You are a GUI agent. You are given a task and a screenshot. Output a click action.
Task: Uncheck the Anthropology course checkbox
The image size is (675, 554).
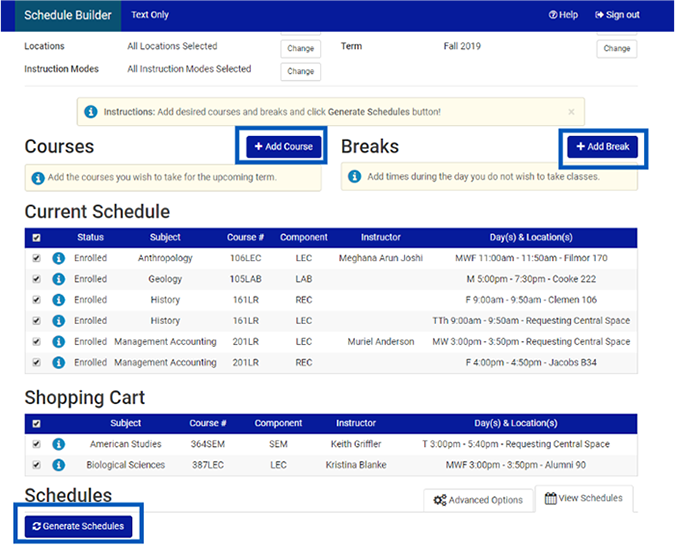[37, 258]
